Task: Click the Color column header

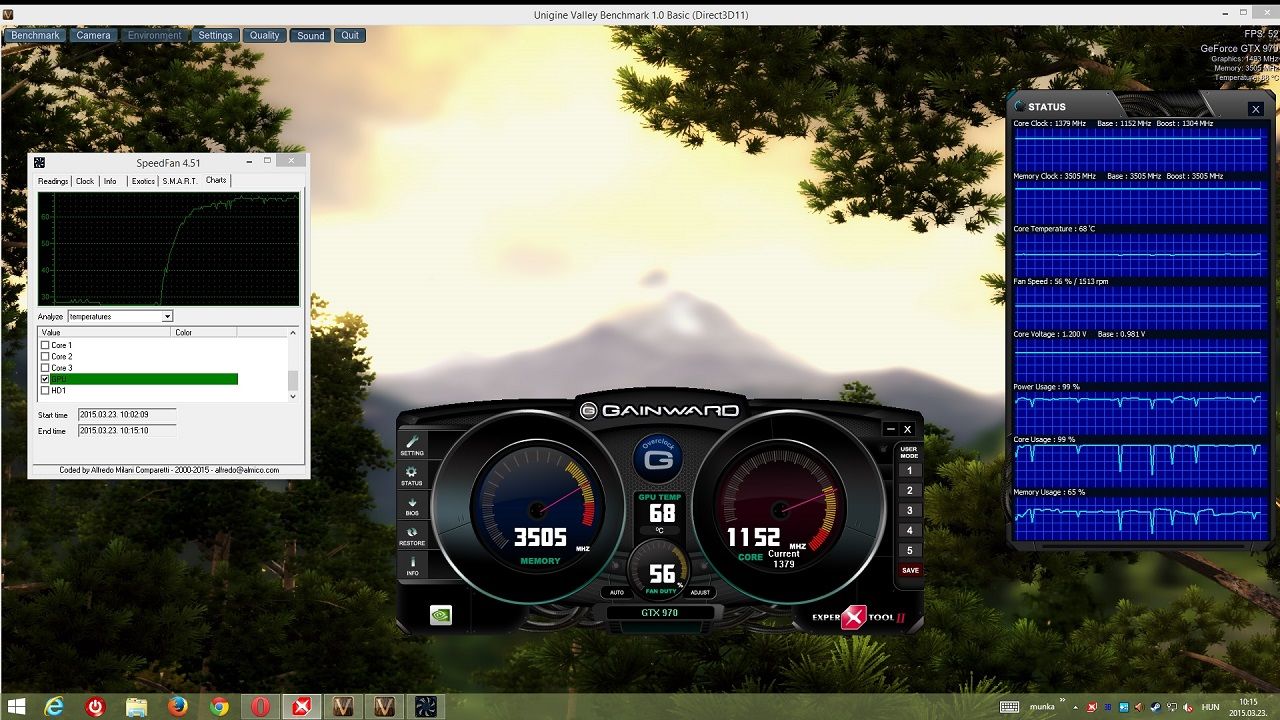Action: [x=204, y=332]
